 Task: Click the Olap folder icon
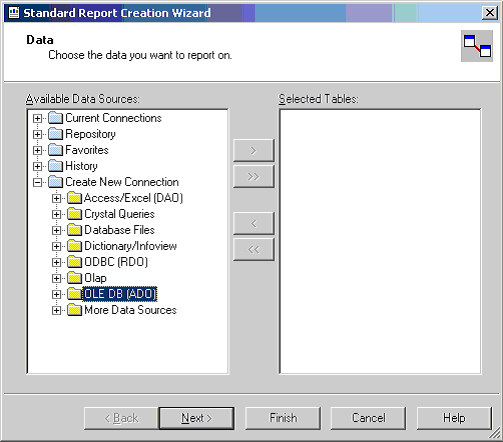pyautogui.click(x=74, y=278)
